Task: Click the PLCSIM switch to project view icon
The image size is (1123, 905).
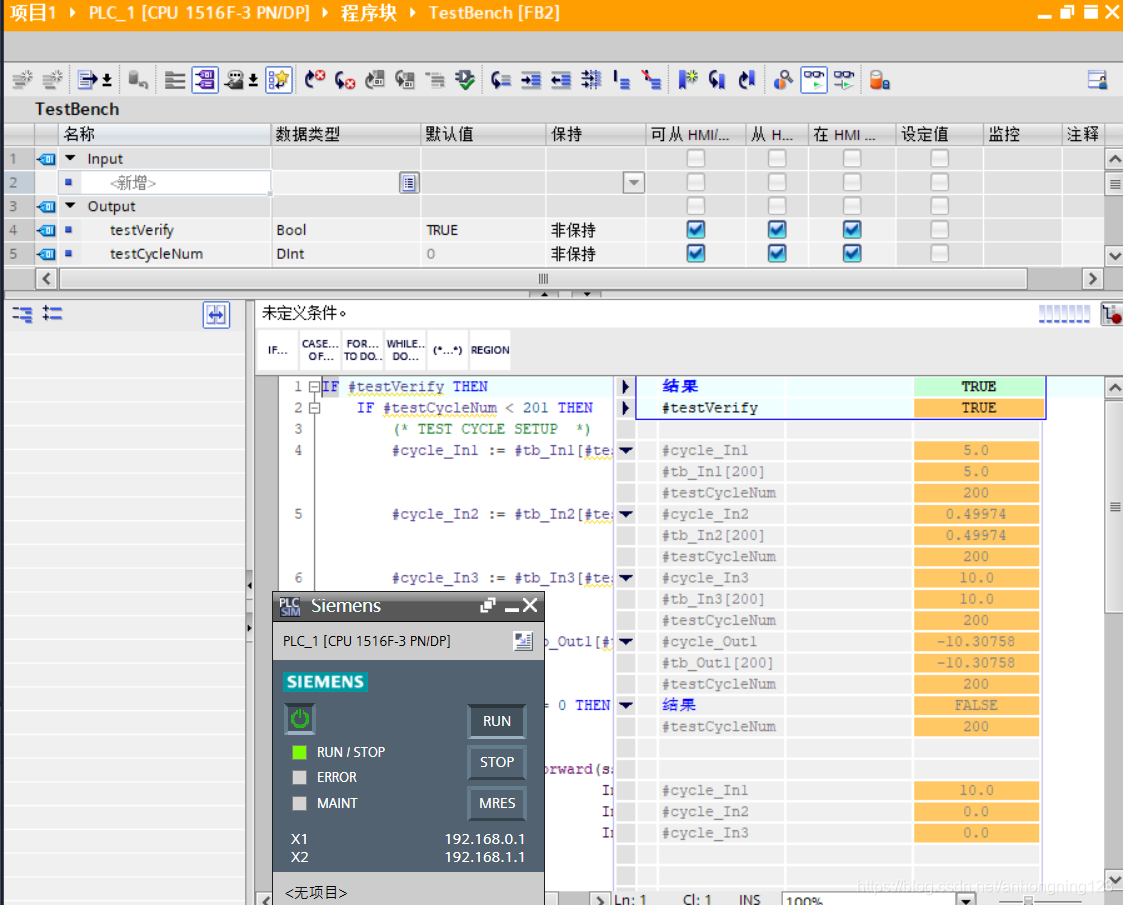Action: pyautogui.click(x=524, y=641)
